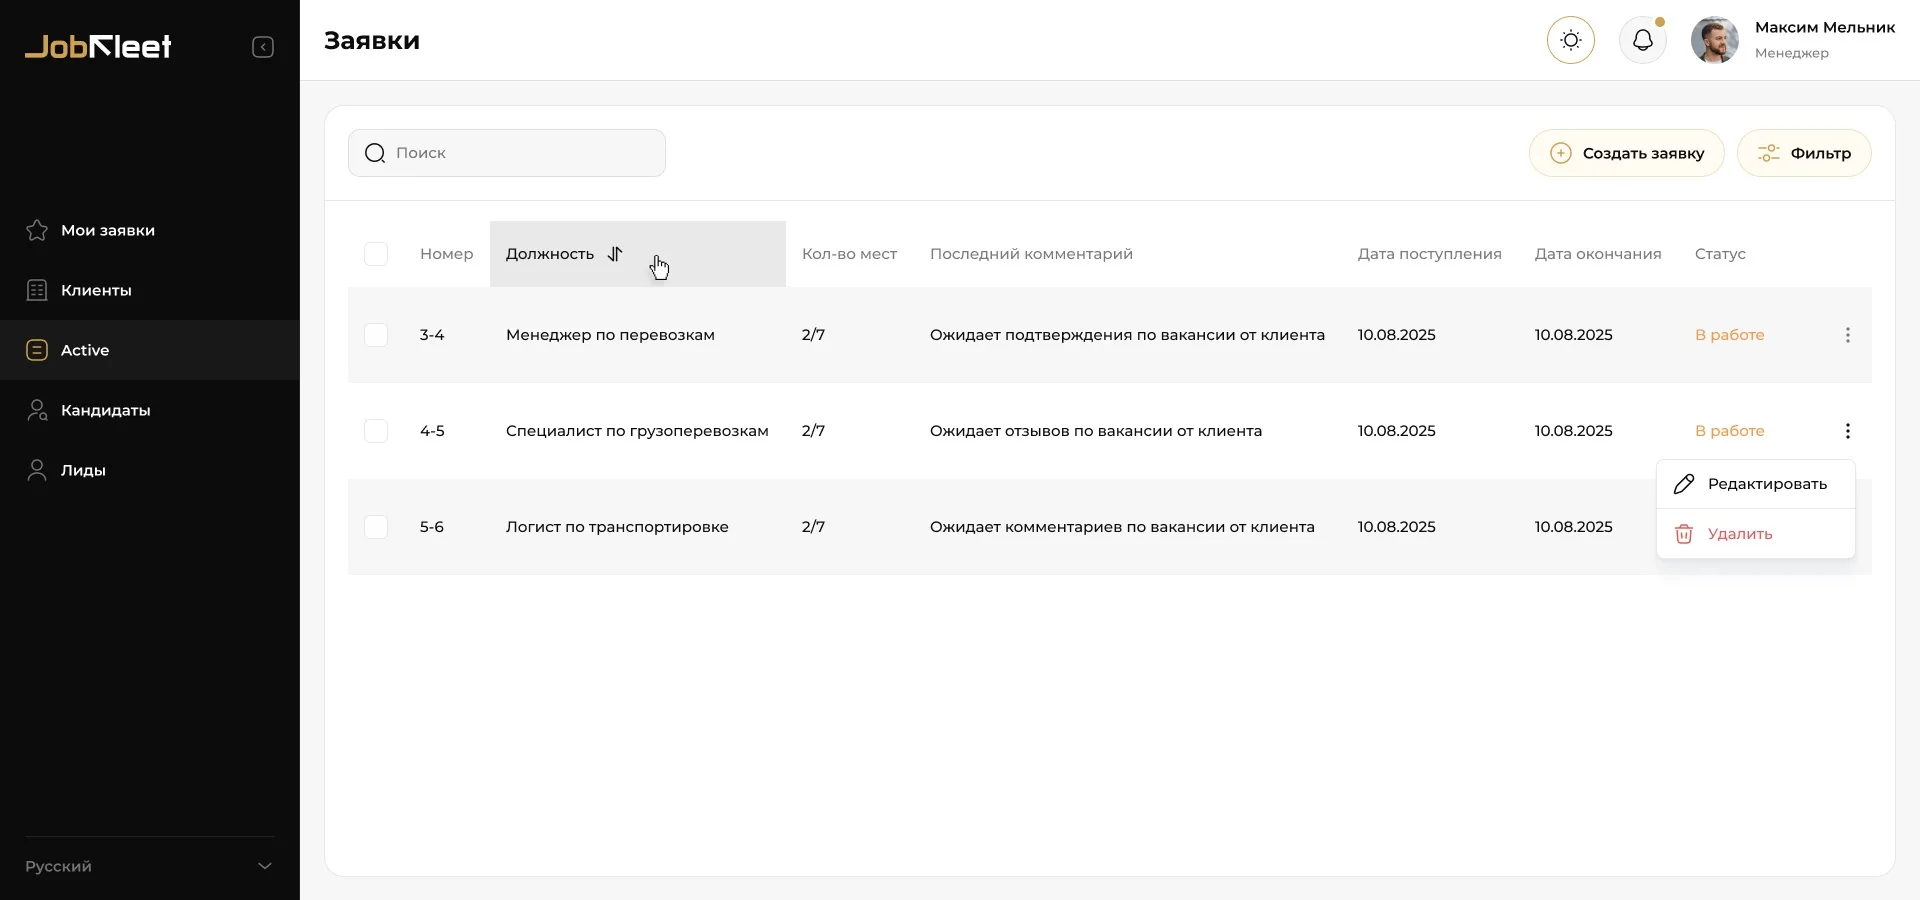
Task: Go to Кандидаты in the sidebar
Action: click(x=105, y=410)
